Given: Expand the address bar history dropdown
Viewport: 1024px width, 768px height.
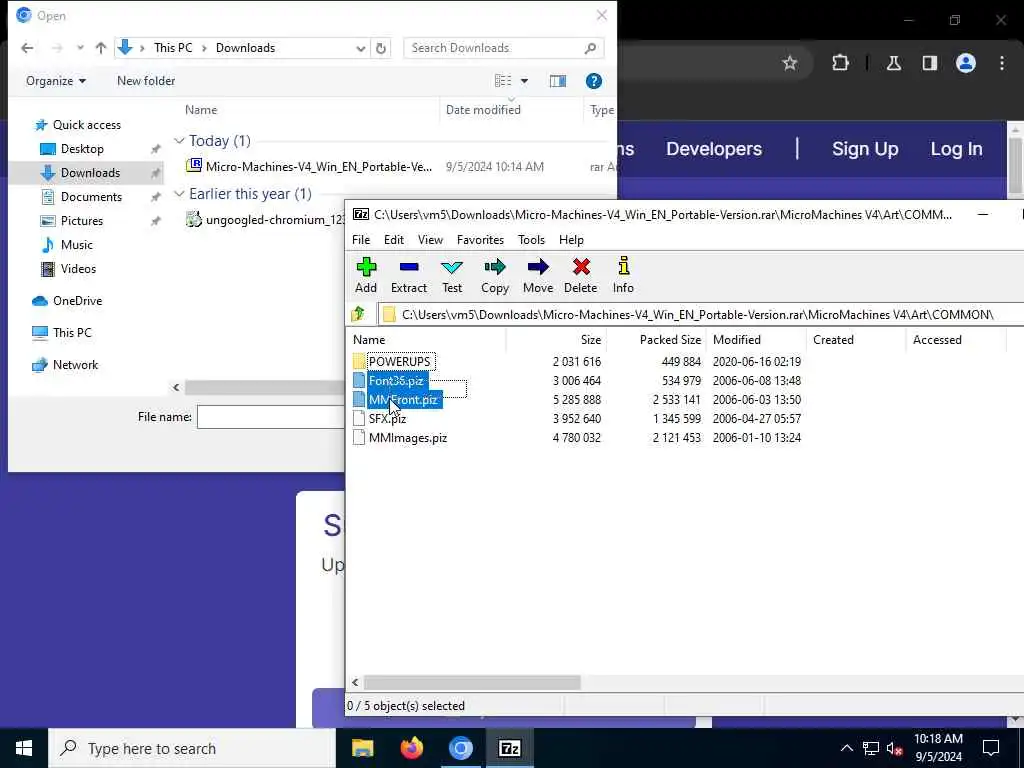Looking at the screenshot, I should 360,48.
